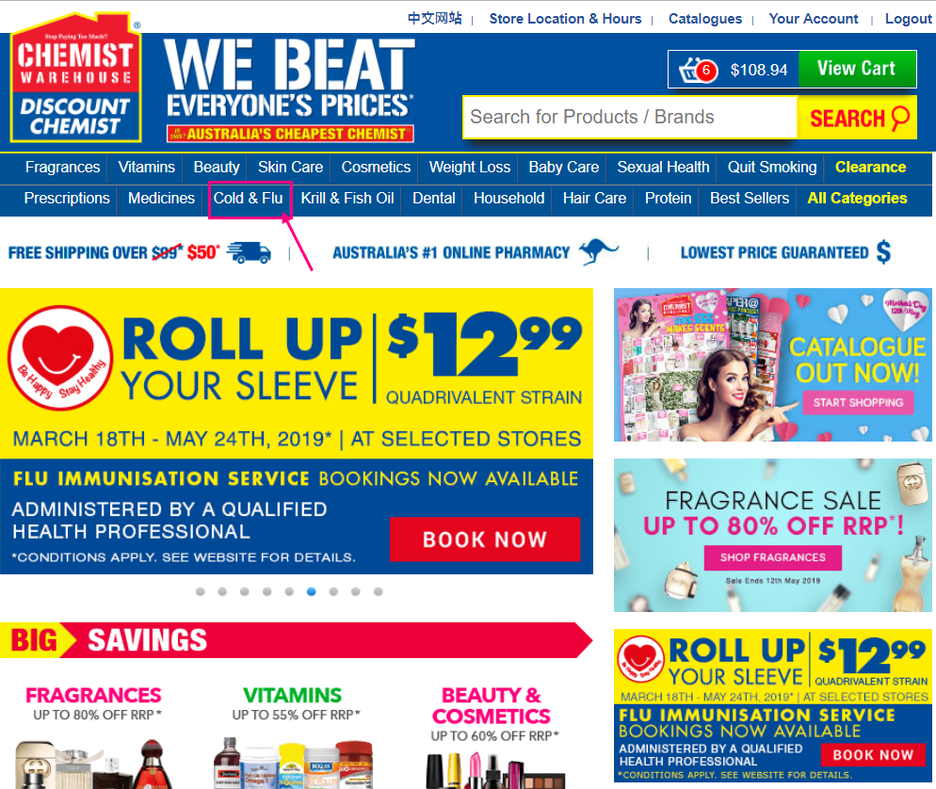The width and height of the screenshot is (936, 789).
Task: Click the Chemist Warehouse logo
Action: coord(76,78)
